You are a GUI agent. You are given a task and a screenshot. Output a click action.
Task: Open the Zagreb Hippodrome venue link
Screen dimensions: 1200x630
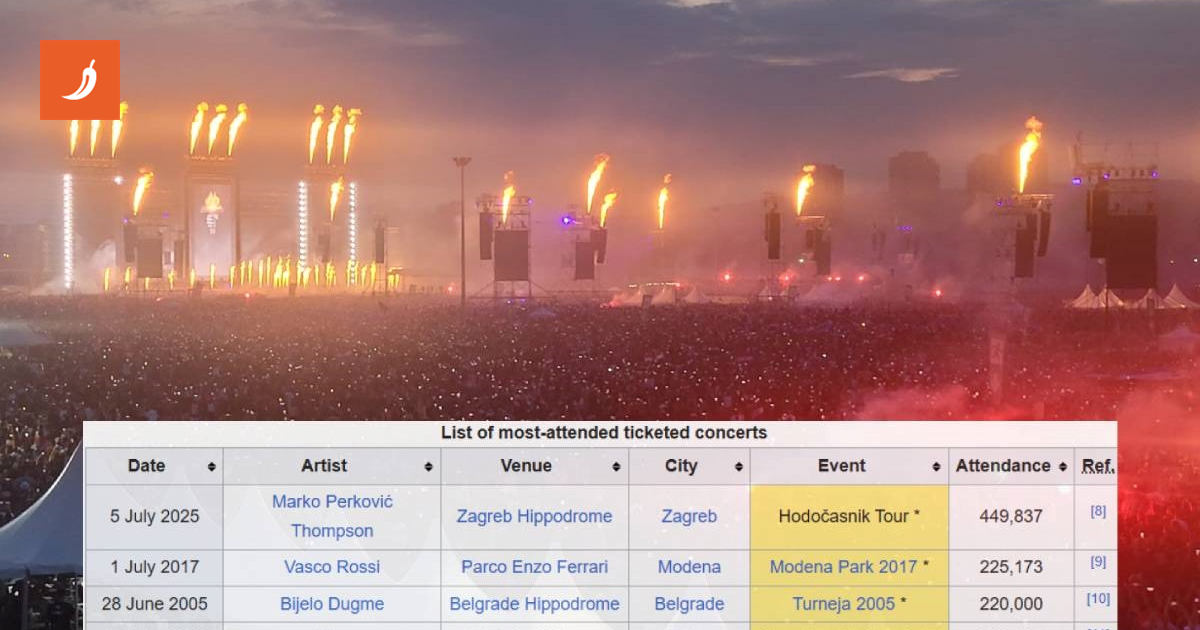click(534, 517)
